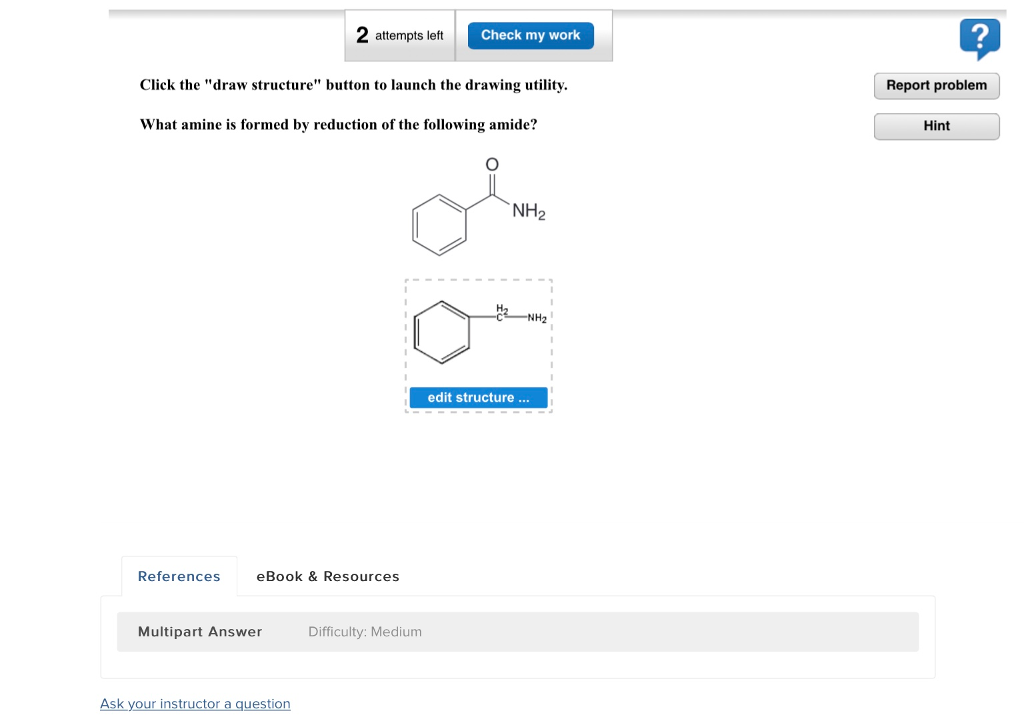1024x727 pixels.
Task: Click the Check my work button
Action: pos(530,35)
